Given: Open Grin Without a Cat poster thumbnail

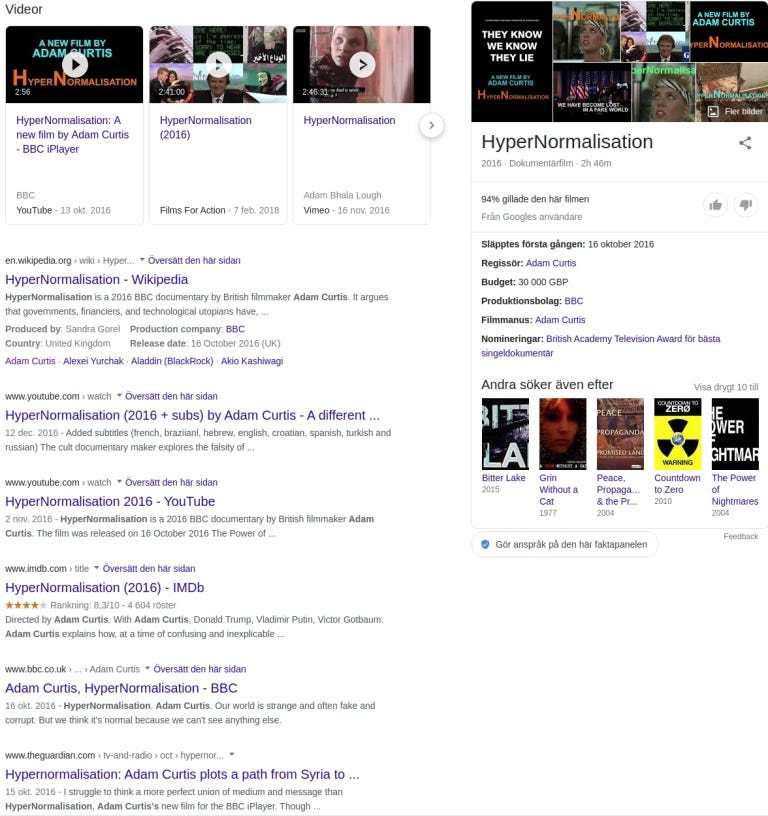Looking at the screenshot, I should point(562,434).
